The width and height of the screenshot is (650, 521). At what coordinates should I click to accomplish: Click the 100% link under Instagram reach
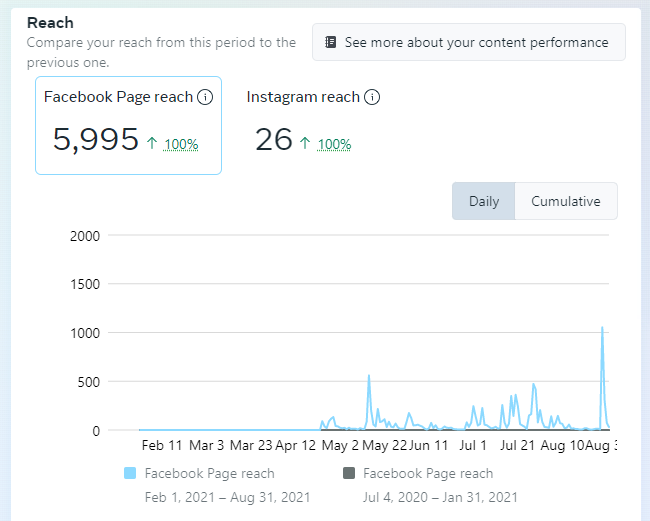click(x=334, y=144)
